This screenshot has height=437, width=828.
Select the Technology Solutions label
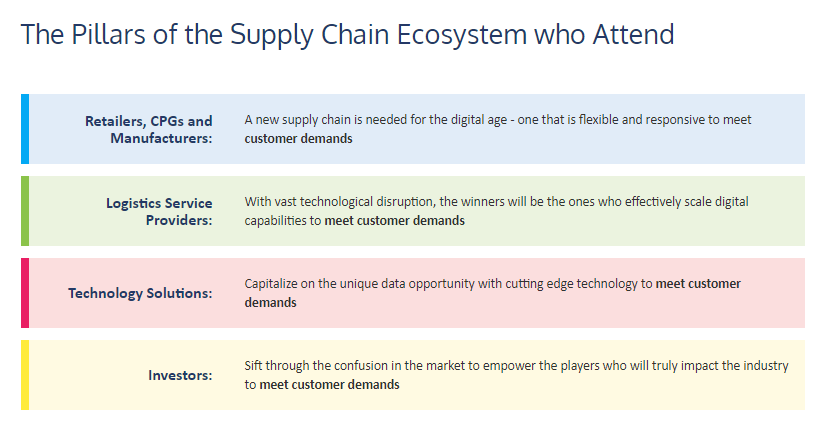coord(140,293)
